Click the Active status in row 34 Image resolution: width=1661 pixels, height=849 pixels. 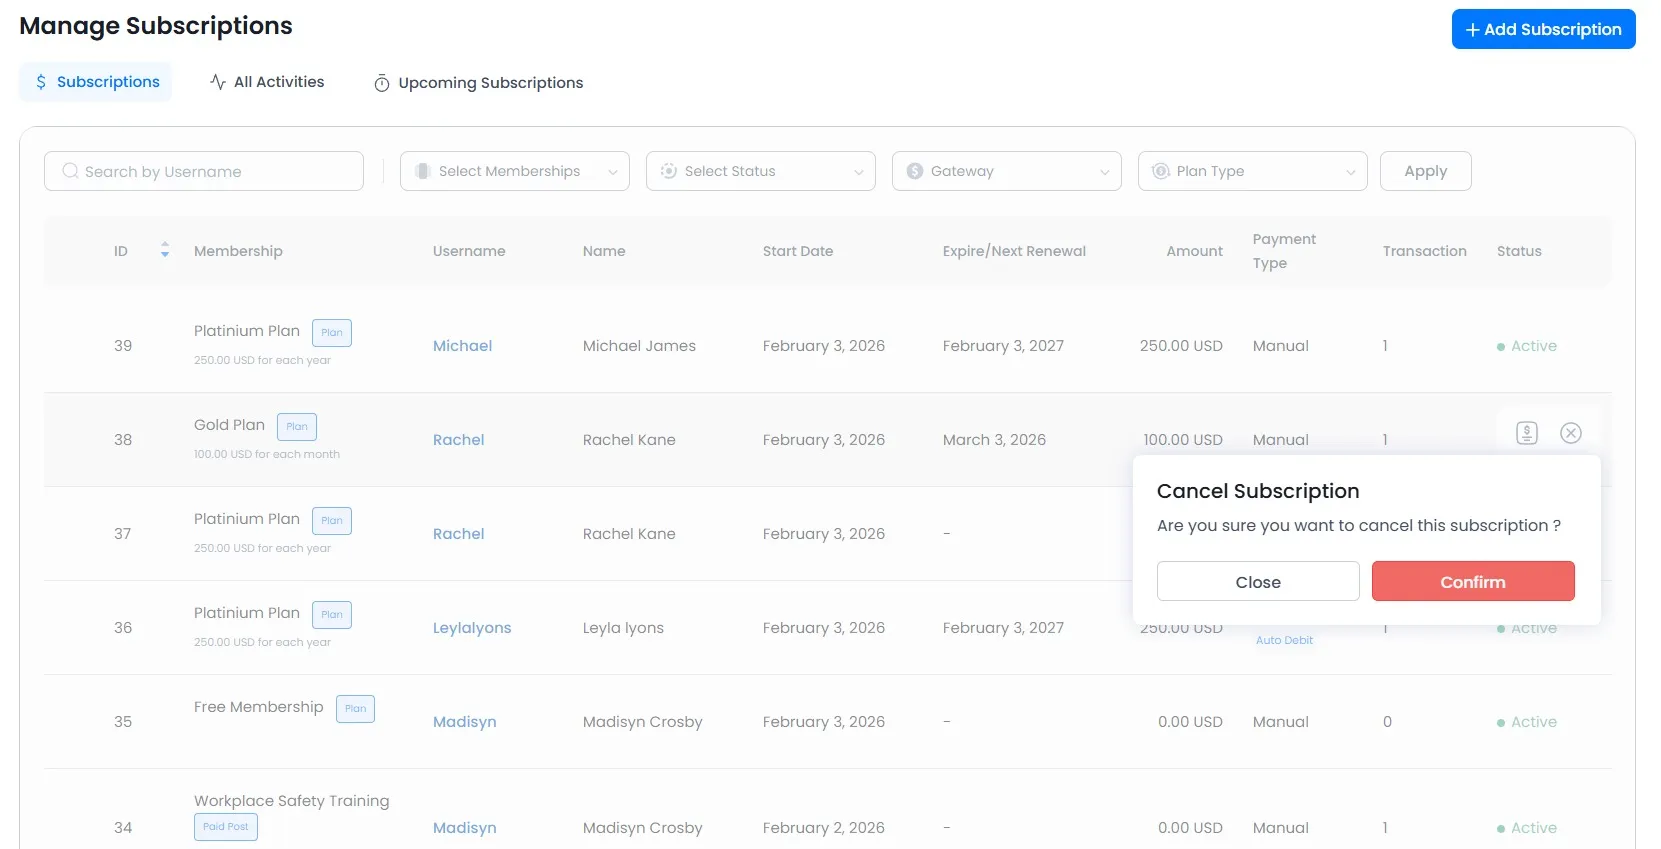(x=1527, y=828)
